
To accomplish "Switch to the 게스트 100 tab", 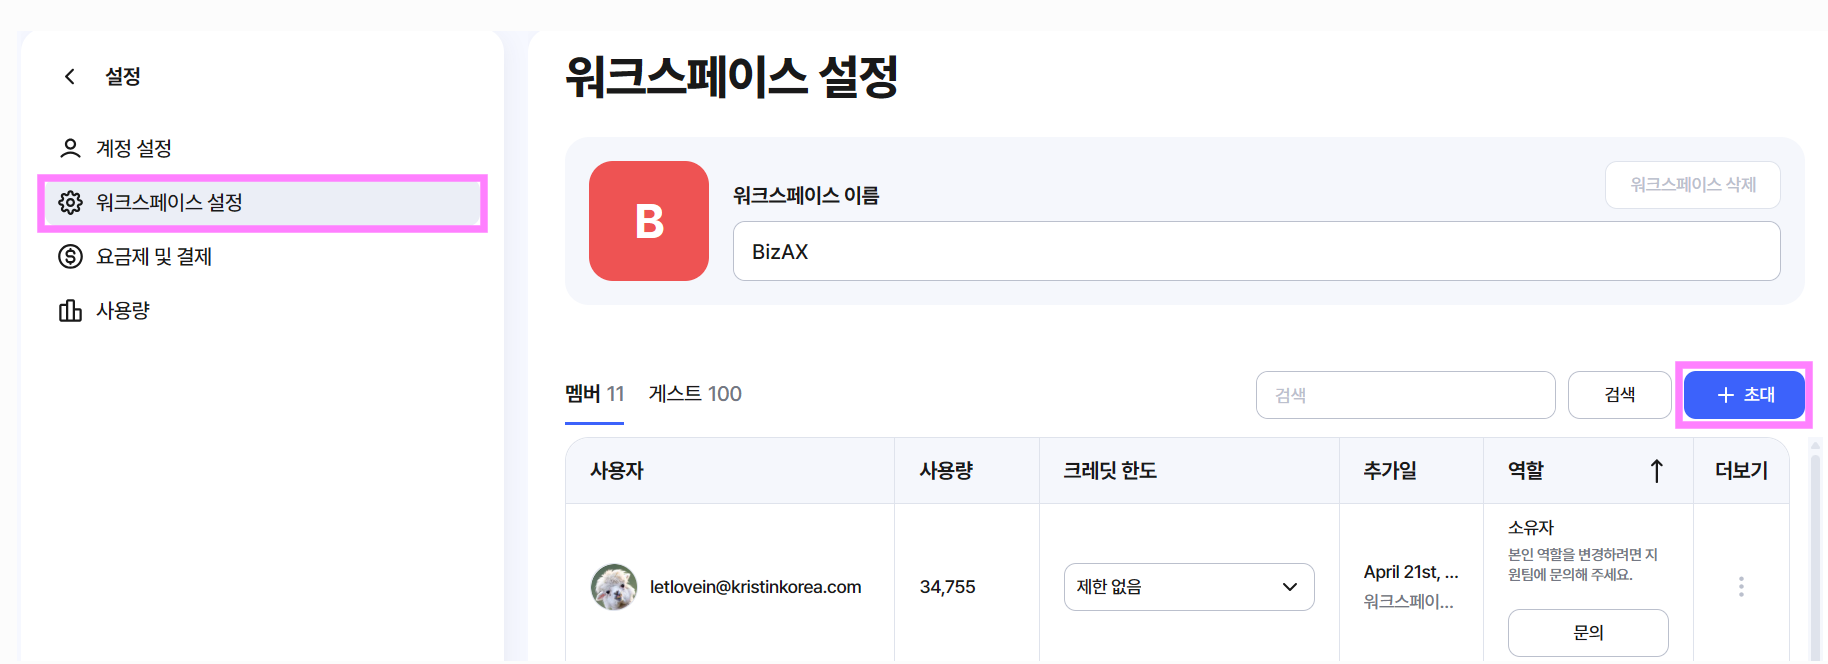I will click(695, 394).
